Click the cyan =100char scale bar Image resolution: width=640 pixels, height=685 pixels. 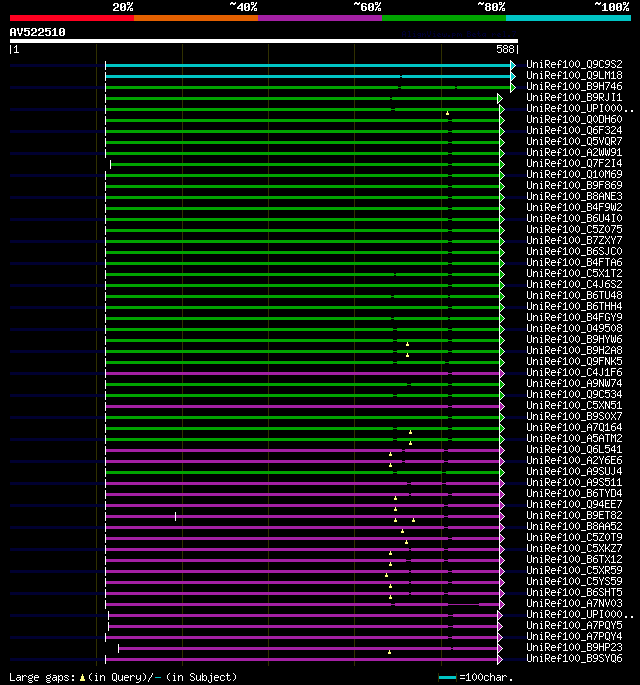point(447,678)
